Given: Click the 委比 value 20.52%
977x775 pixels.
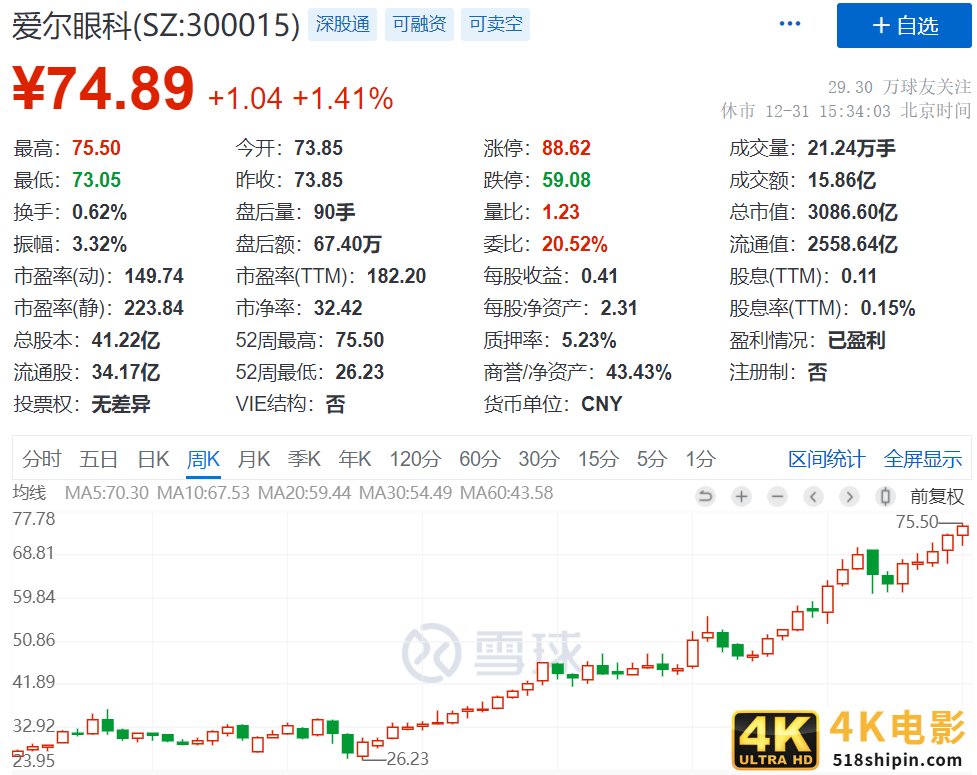Looking at the screenshot, I should 574,244.
